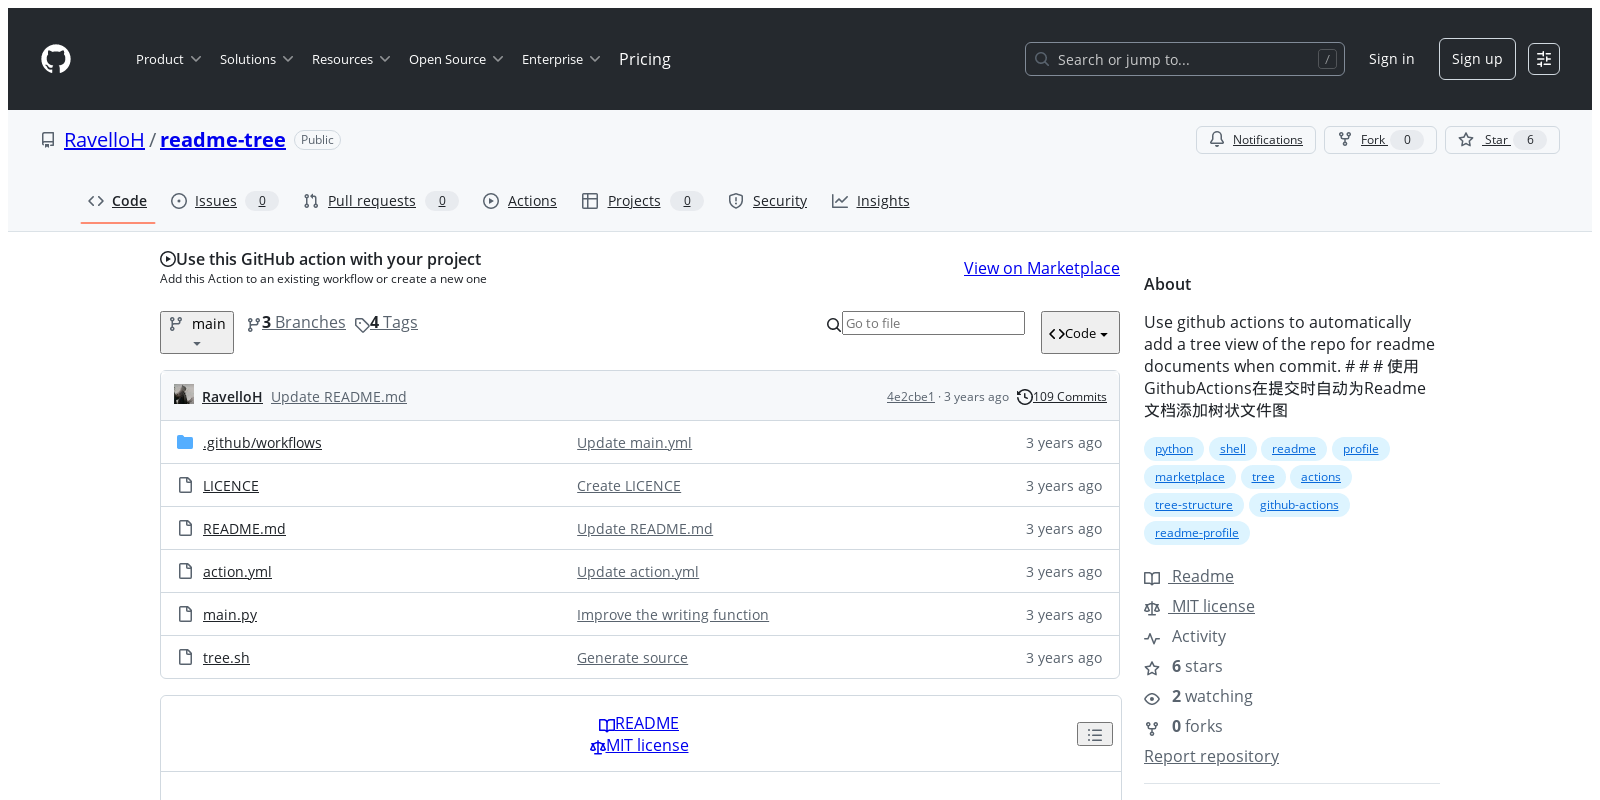Click the readme-profile topic tag
The width and height of the screenshot is (1600, 800).
[1197, 533]
